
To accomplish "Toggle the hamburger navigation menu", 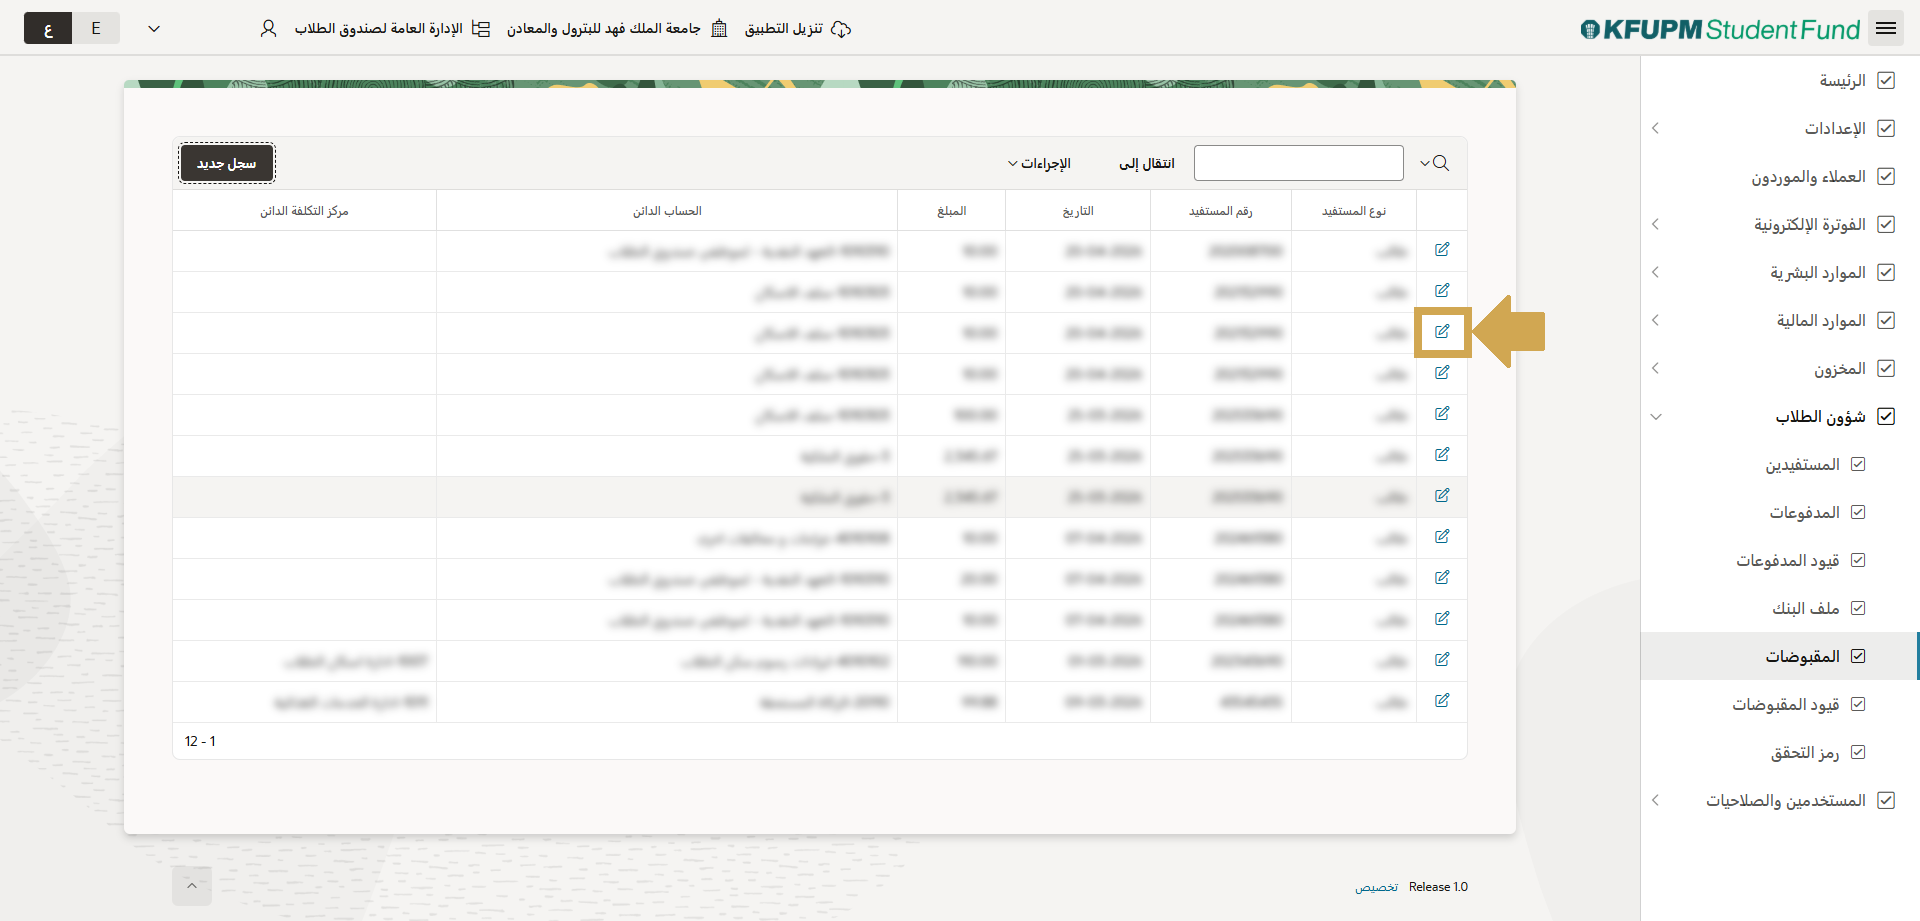I will click(1886, 29).
